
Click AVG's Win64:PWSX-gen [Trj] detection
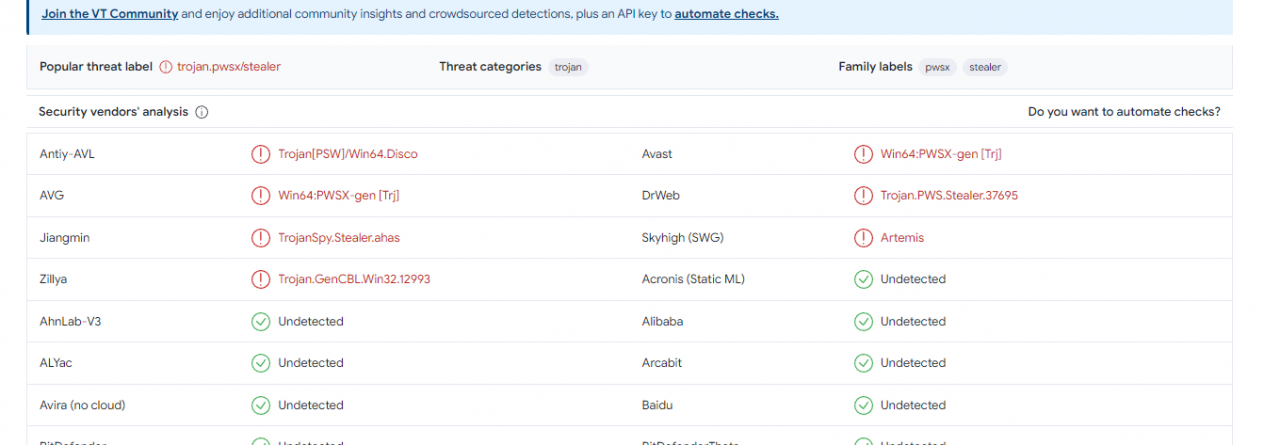click(x=339, y=196)
